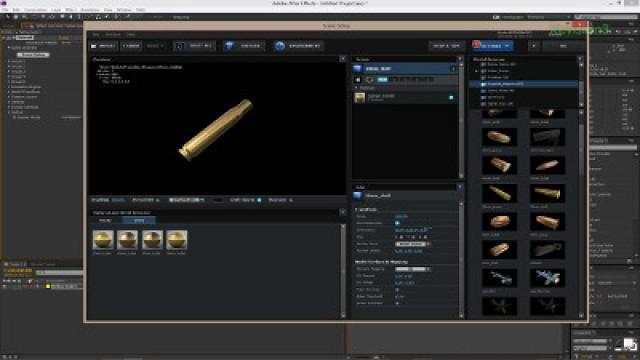This screenshot has width=640, height=360.
Task: Toggle the checkbox right of the color swatch
Action: coord(259,200)
